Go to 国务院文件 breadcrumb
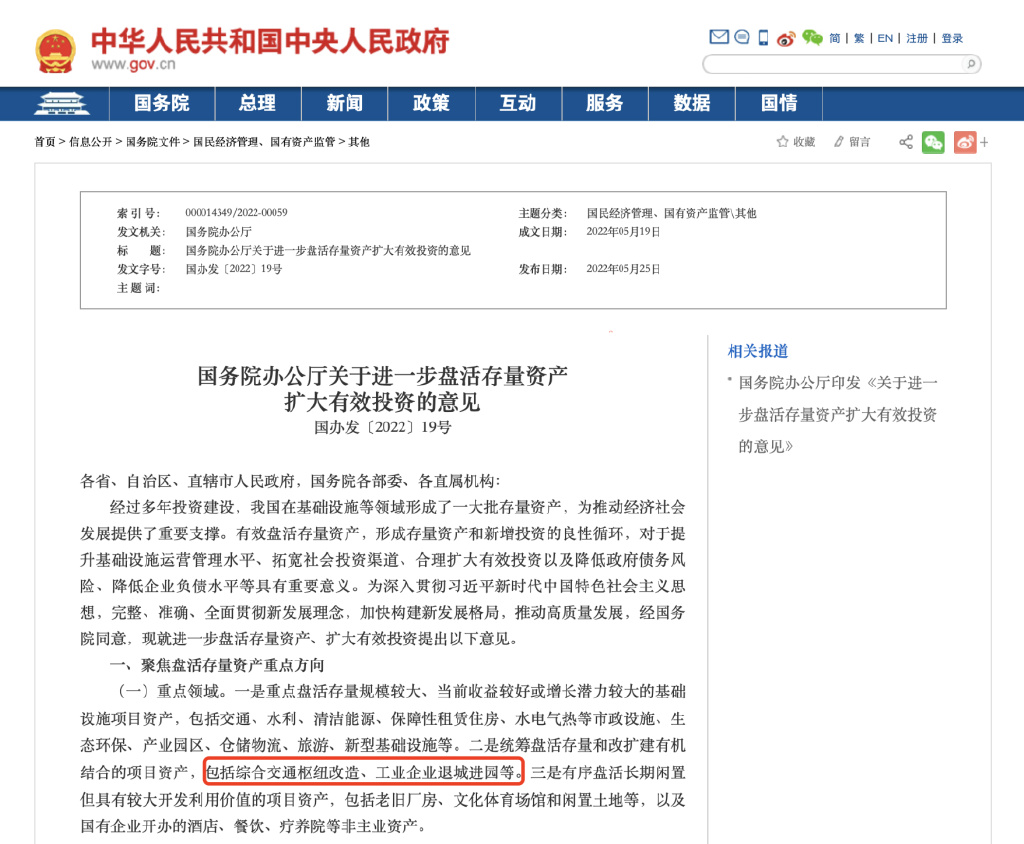This screenshot has width=1024, height=844. point(153,142)
